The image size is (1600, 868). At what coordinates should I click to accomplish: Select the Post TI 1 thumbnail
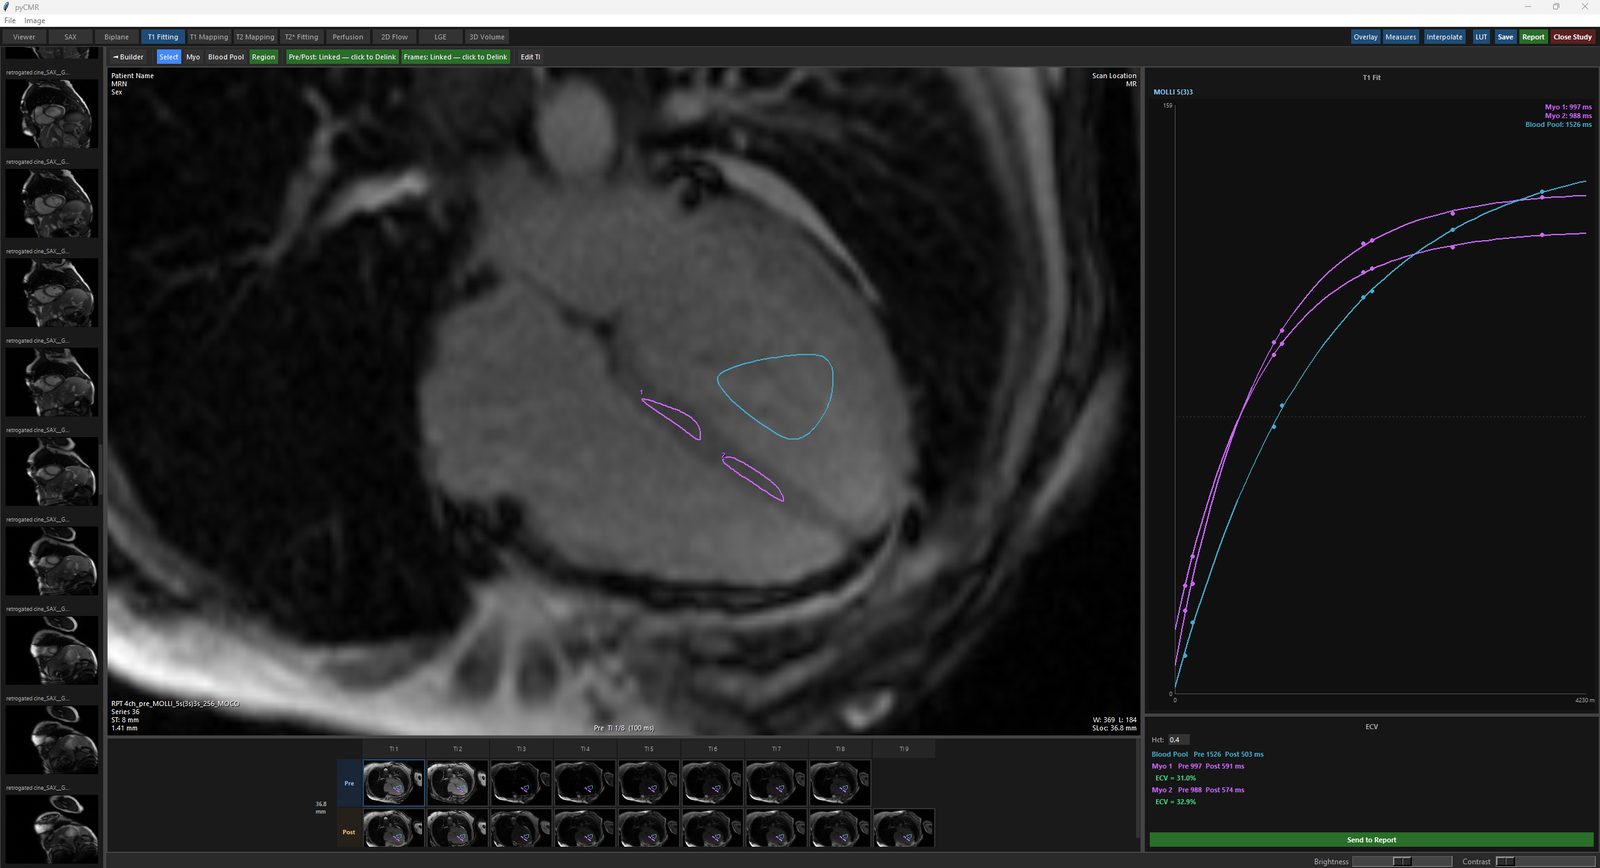[394, 830]
